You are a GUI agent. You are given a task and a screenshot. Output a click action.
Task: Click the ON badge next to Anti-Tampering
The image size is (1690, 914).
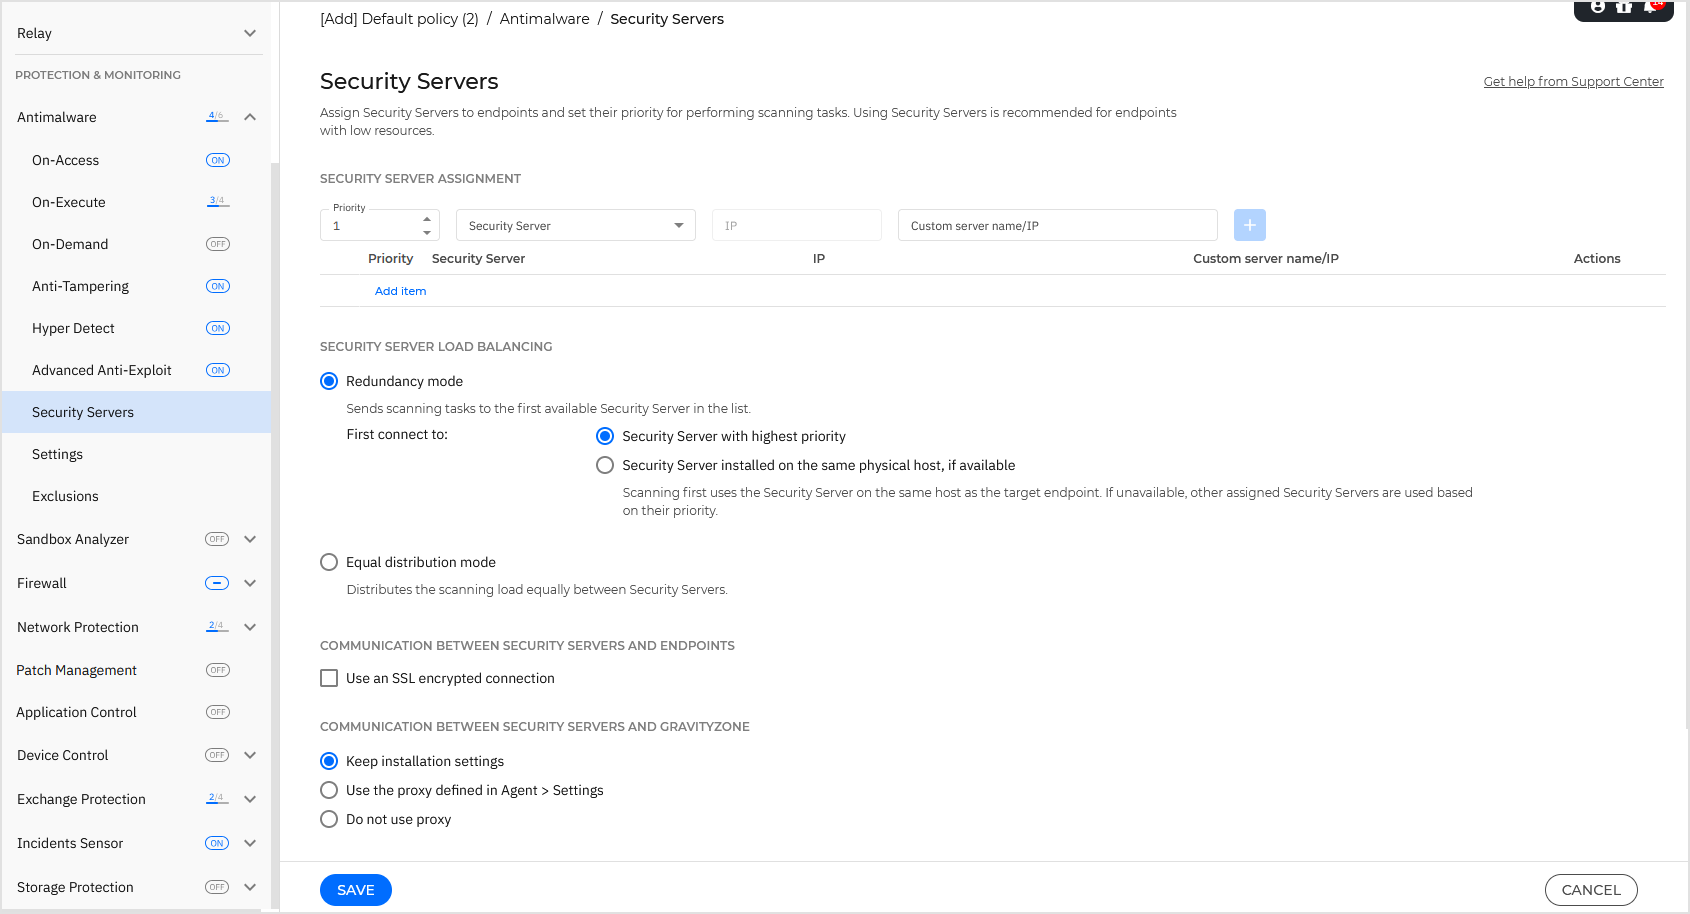point(217,286)
